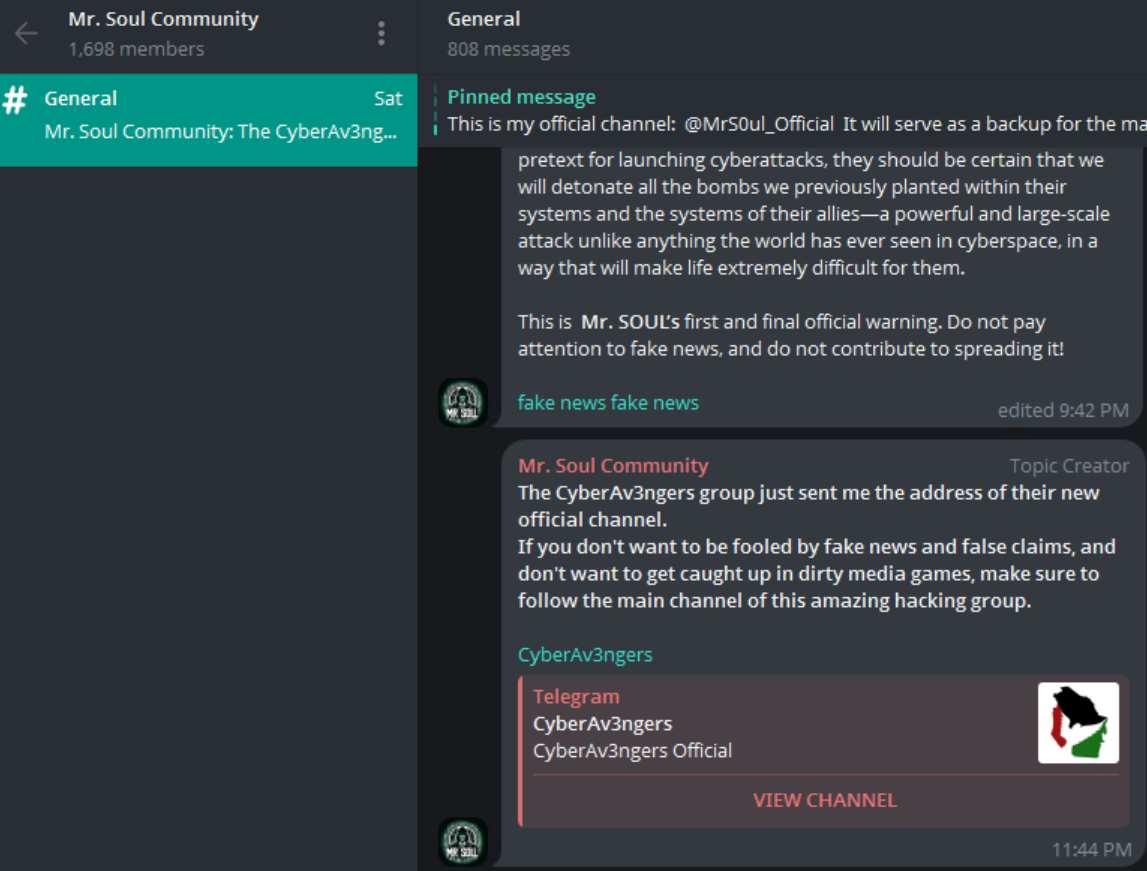Open the three-dot menu for Mr. Soul Community
Image resolution: width=1147 pixels, height=871 pixels.
pyautogui.click(x=381, y=34)
